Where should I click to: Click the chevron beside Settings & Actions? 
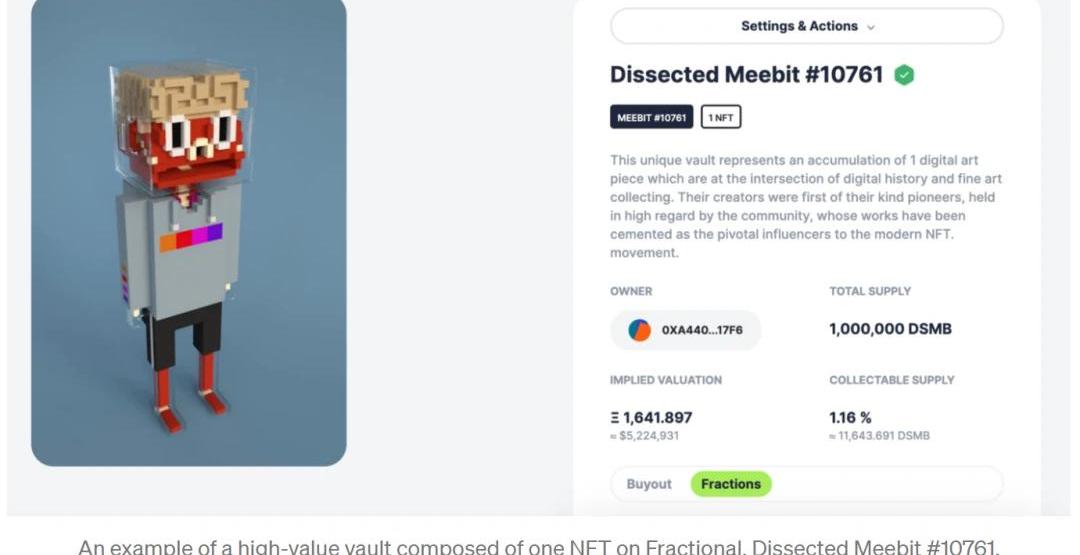(871, 27)
